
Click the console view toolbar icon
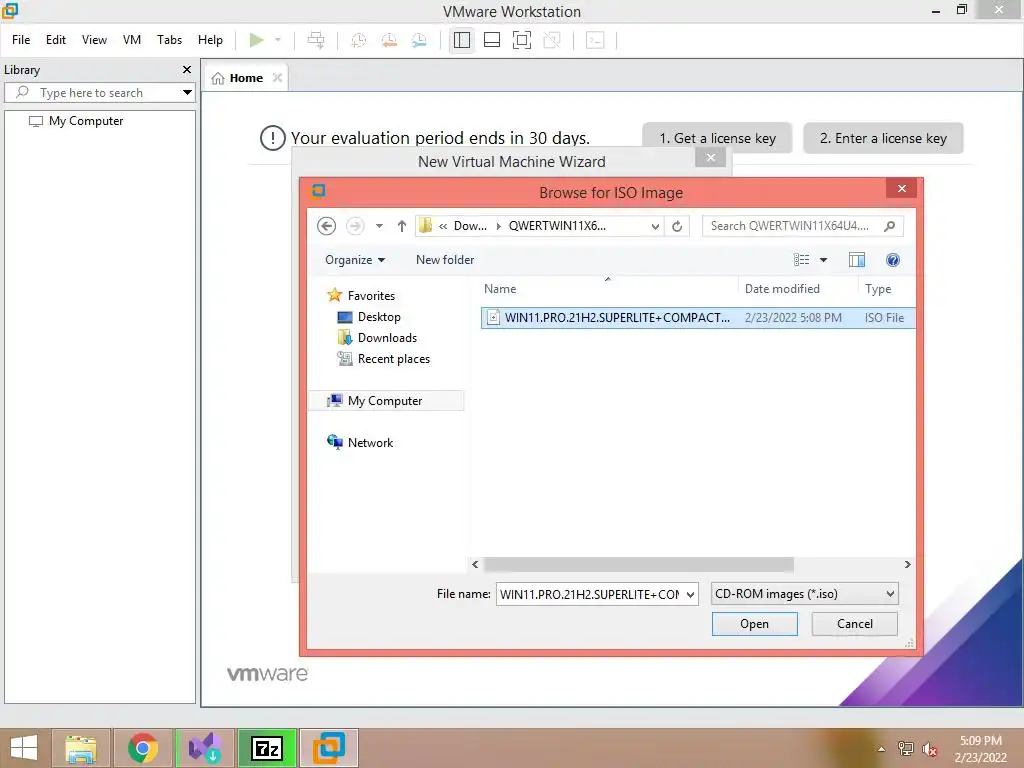coord(595,40)
